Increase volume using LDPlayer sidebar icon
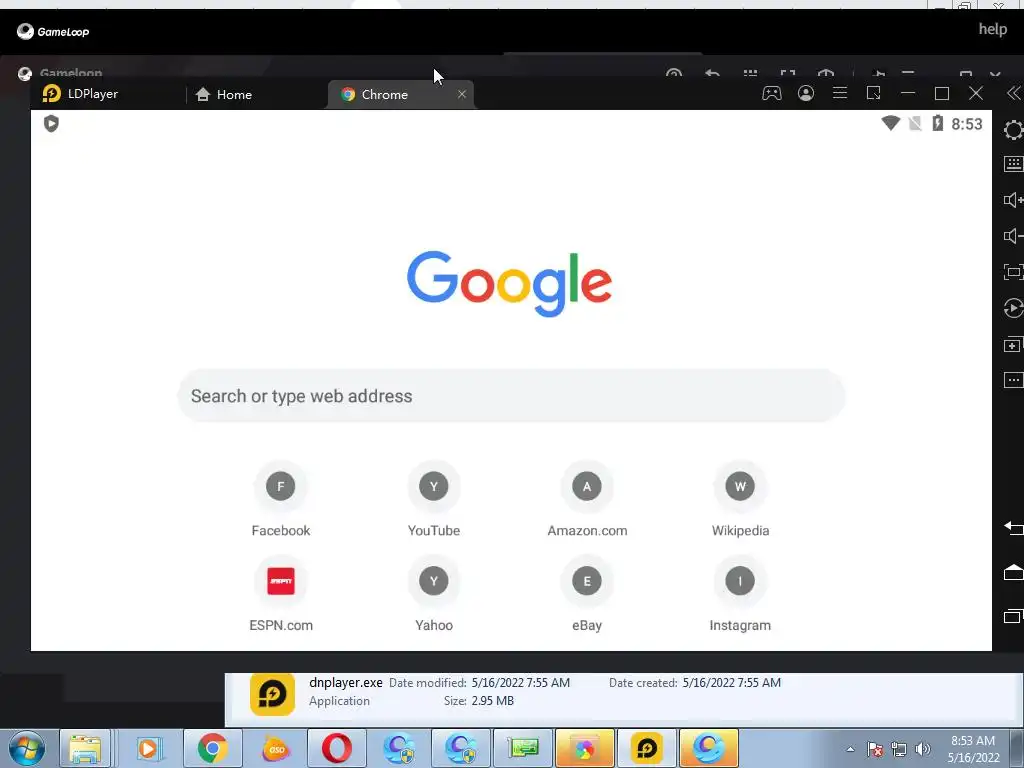The width and height of the screenshot is (1024, 768). click(x=1014, y=200)
